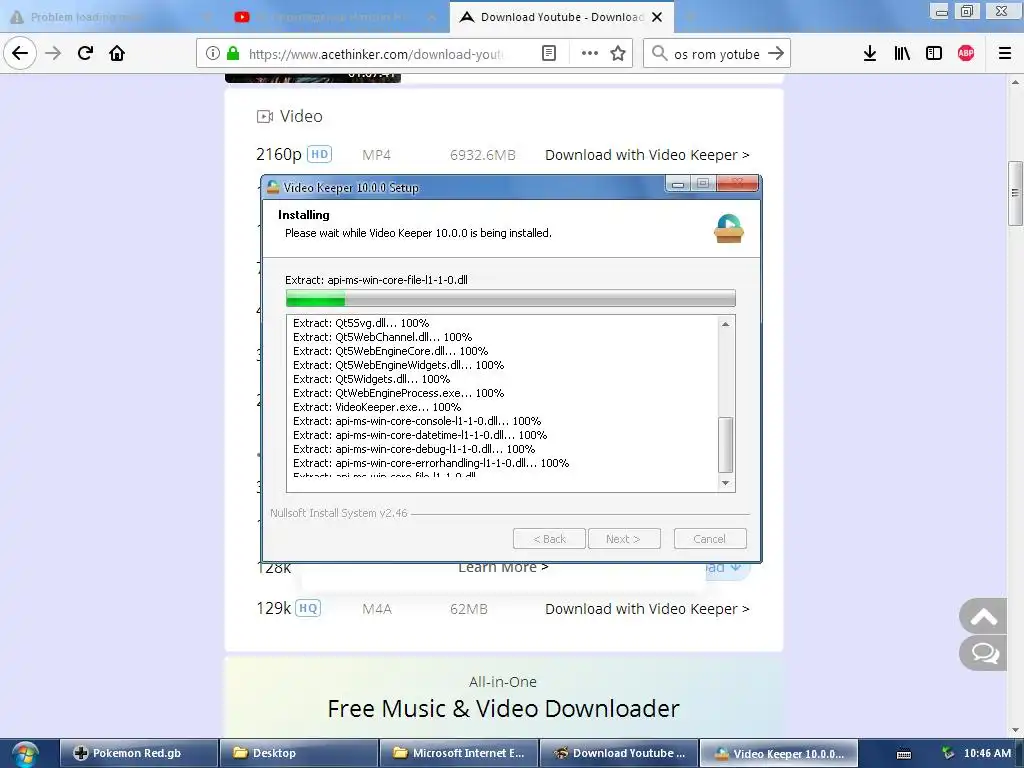Viewport: 1024px width, 768px height.
Task: Bookmark this page with the star icon
Action: click(618, 54)
